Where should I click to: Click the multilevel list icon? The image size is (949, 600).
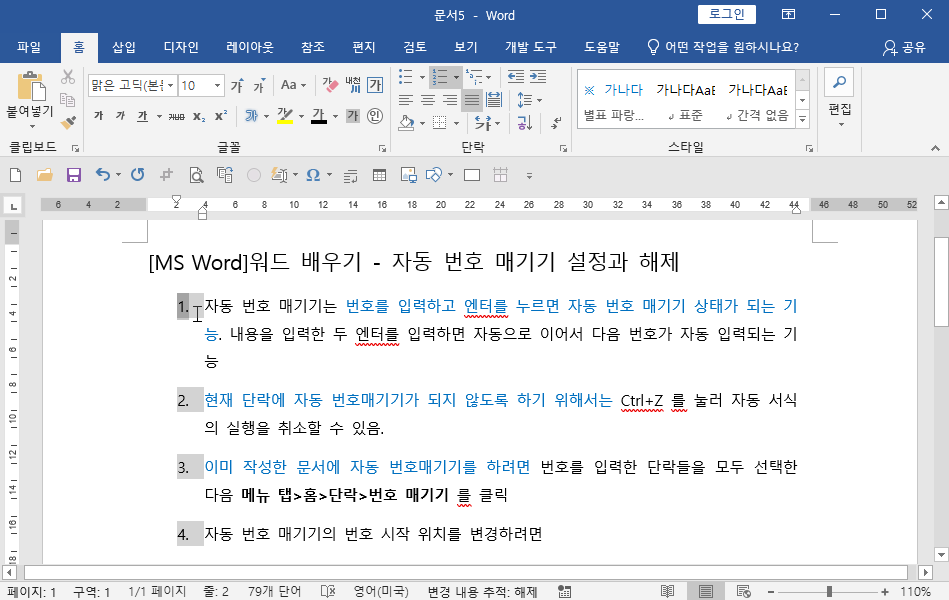click(474, 77)
